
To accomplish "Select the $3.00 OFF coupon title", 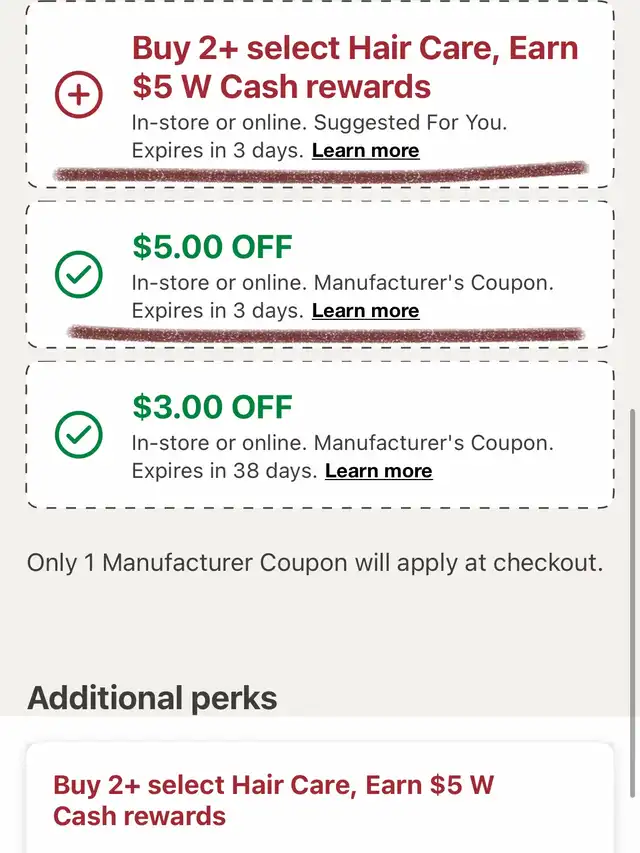I will coord(212,407).
